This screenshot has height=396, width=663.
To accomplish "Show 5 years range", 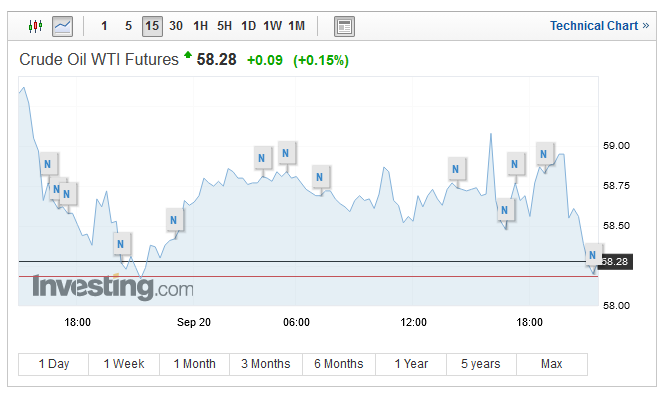I will pos(481,364).
